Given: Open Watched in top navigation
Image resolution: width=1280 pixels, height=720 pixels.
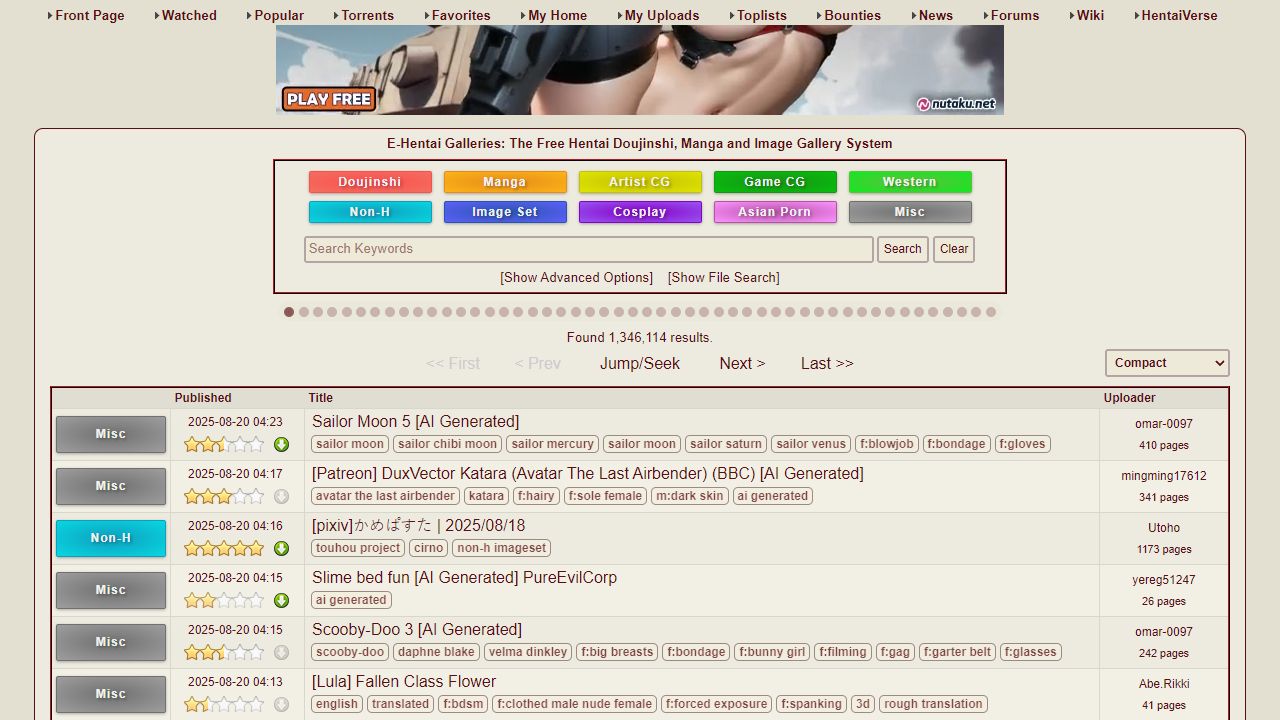Looking at the screenshot, I should click(x=188, y=15).
